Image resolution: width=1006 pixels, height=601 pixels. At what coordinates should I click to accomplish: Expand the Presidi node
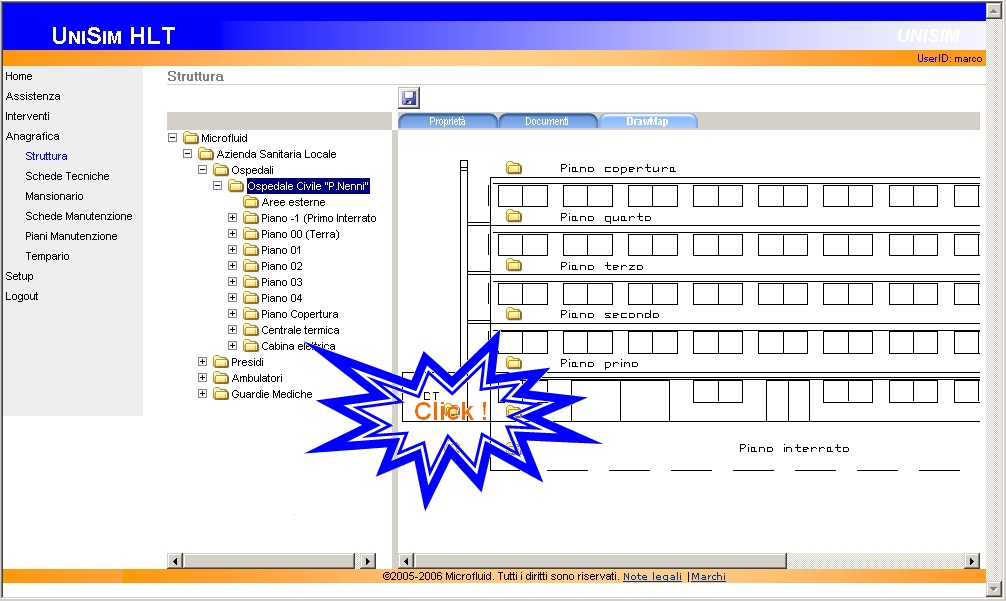coord(202,362)
